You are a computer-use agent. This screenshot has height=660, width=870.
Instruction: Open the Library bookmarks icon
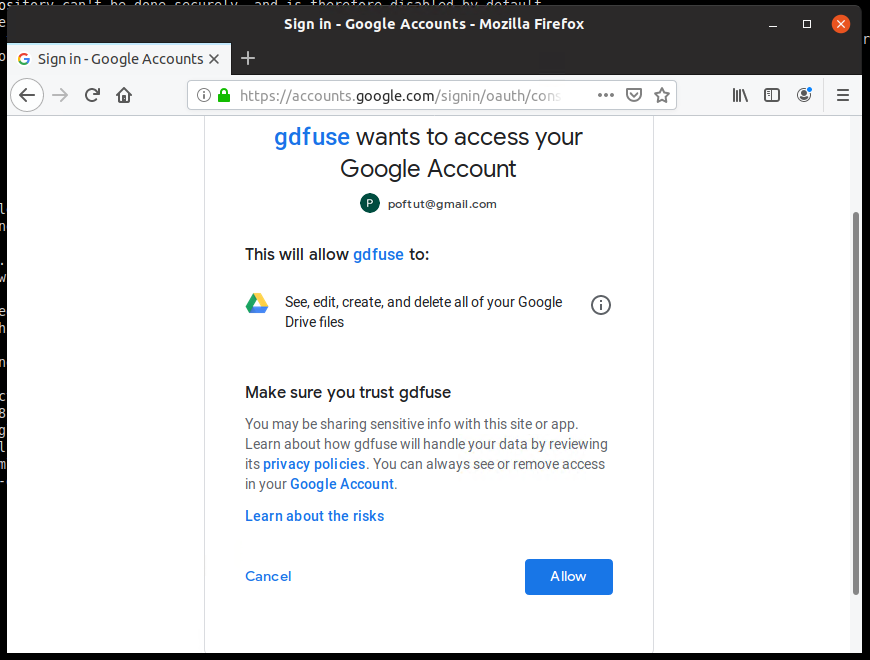pos(740,95)
